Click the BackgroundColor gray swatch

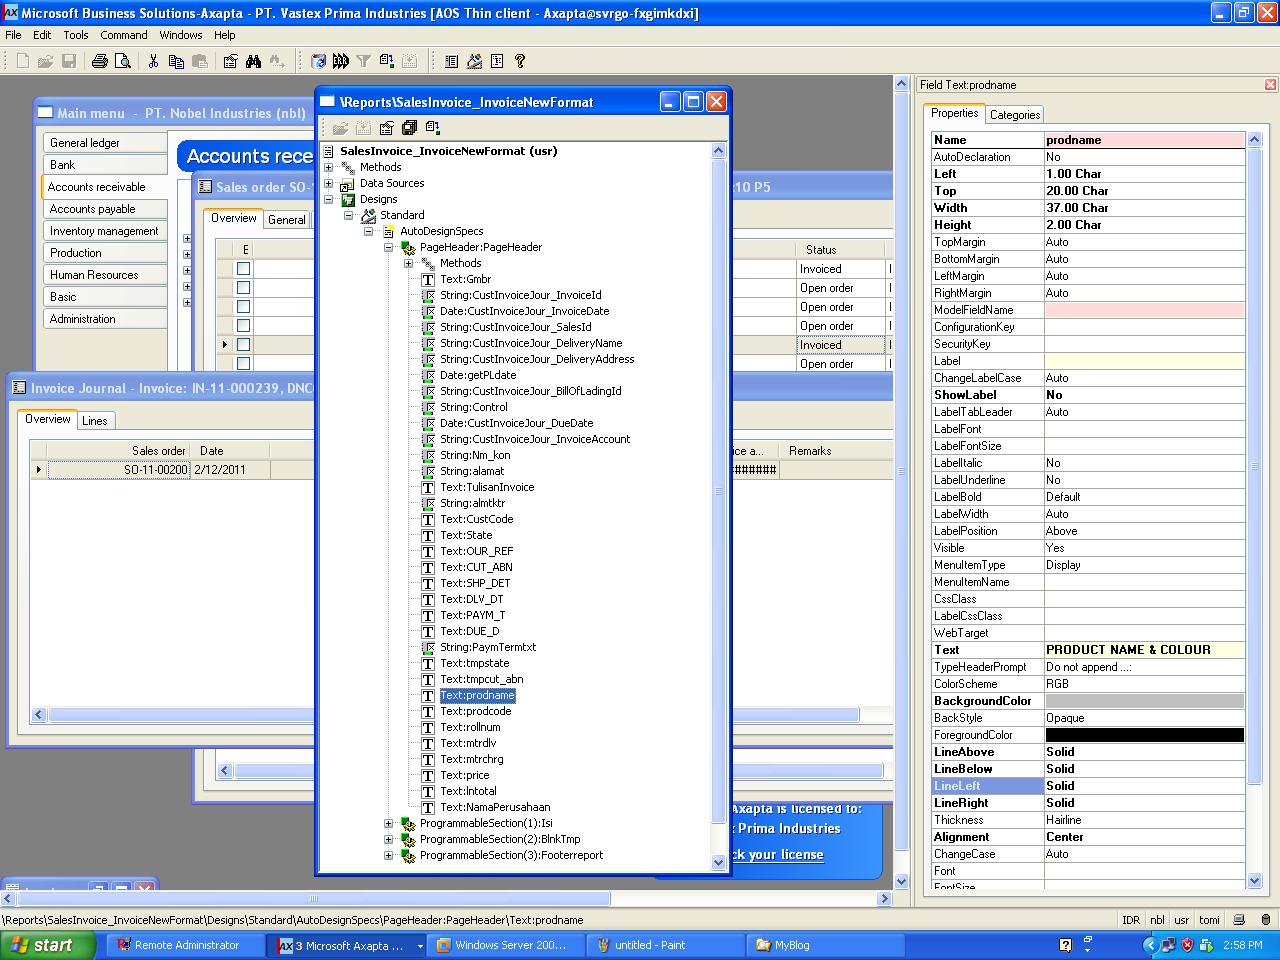pyautogui.click(x=1144, y=701)
